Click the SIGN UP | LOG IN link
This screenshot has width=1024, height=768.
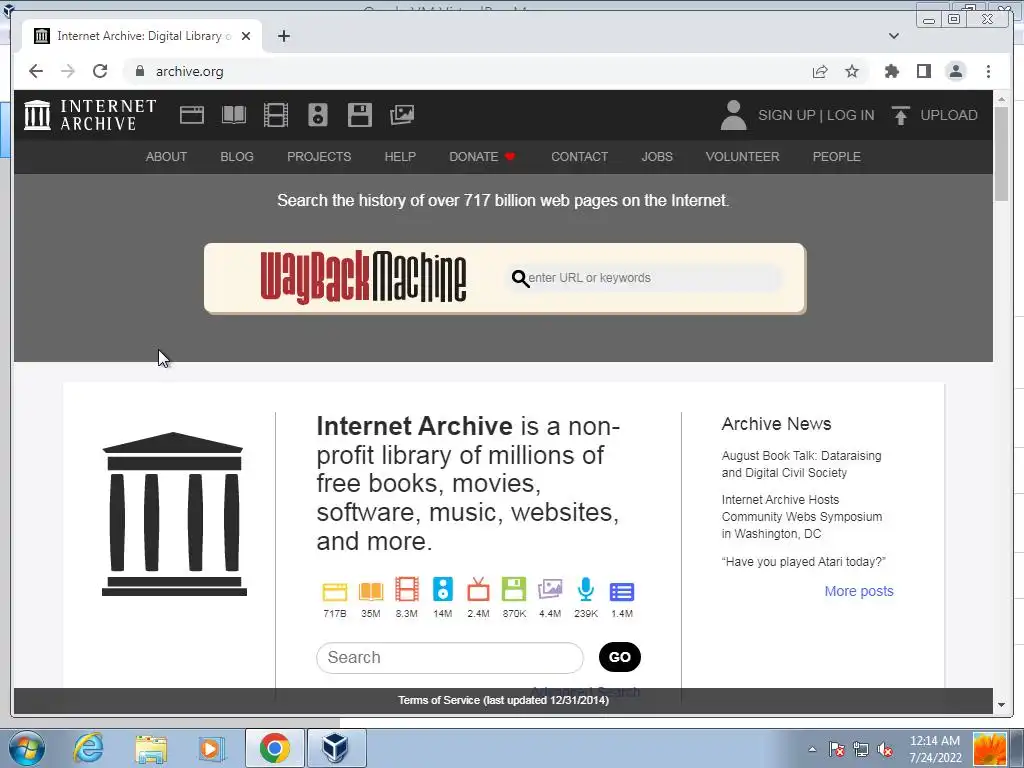click(x=816, y=115)
